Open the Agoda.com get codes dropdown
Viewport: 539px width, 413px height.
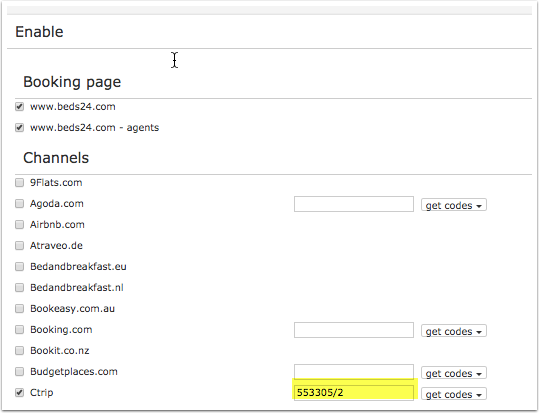coord(454,205)
